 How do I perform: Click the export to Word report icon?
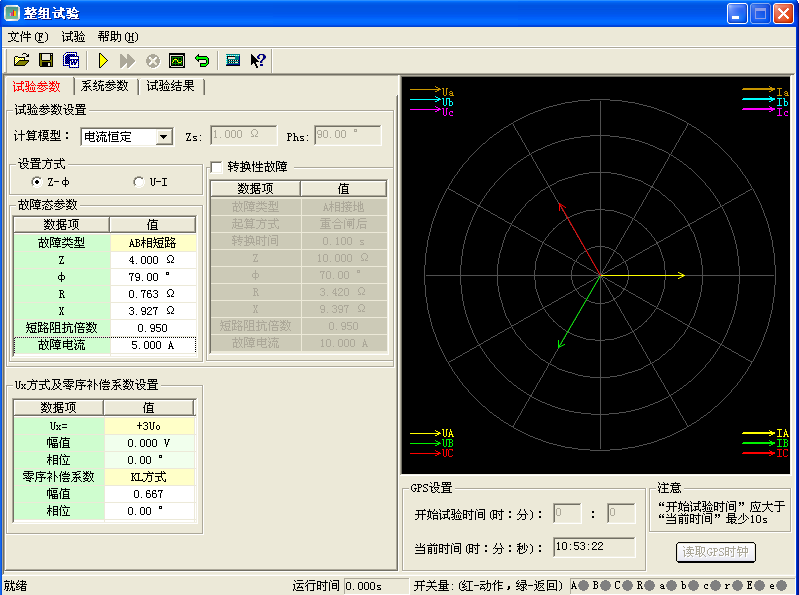click(x=70, y=61)
